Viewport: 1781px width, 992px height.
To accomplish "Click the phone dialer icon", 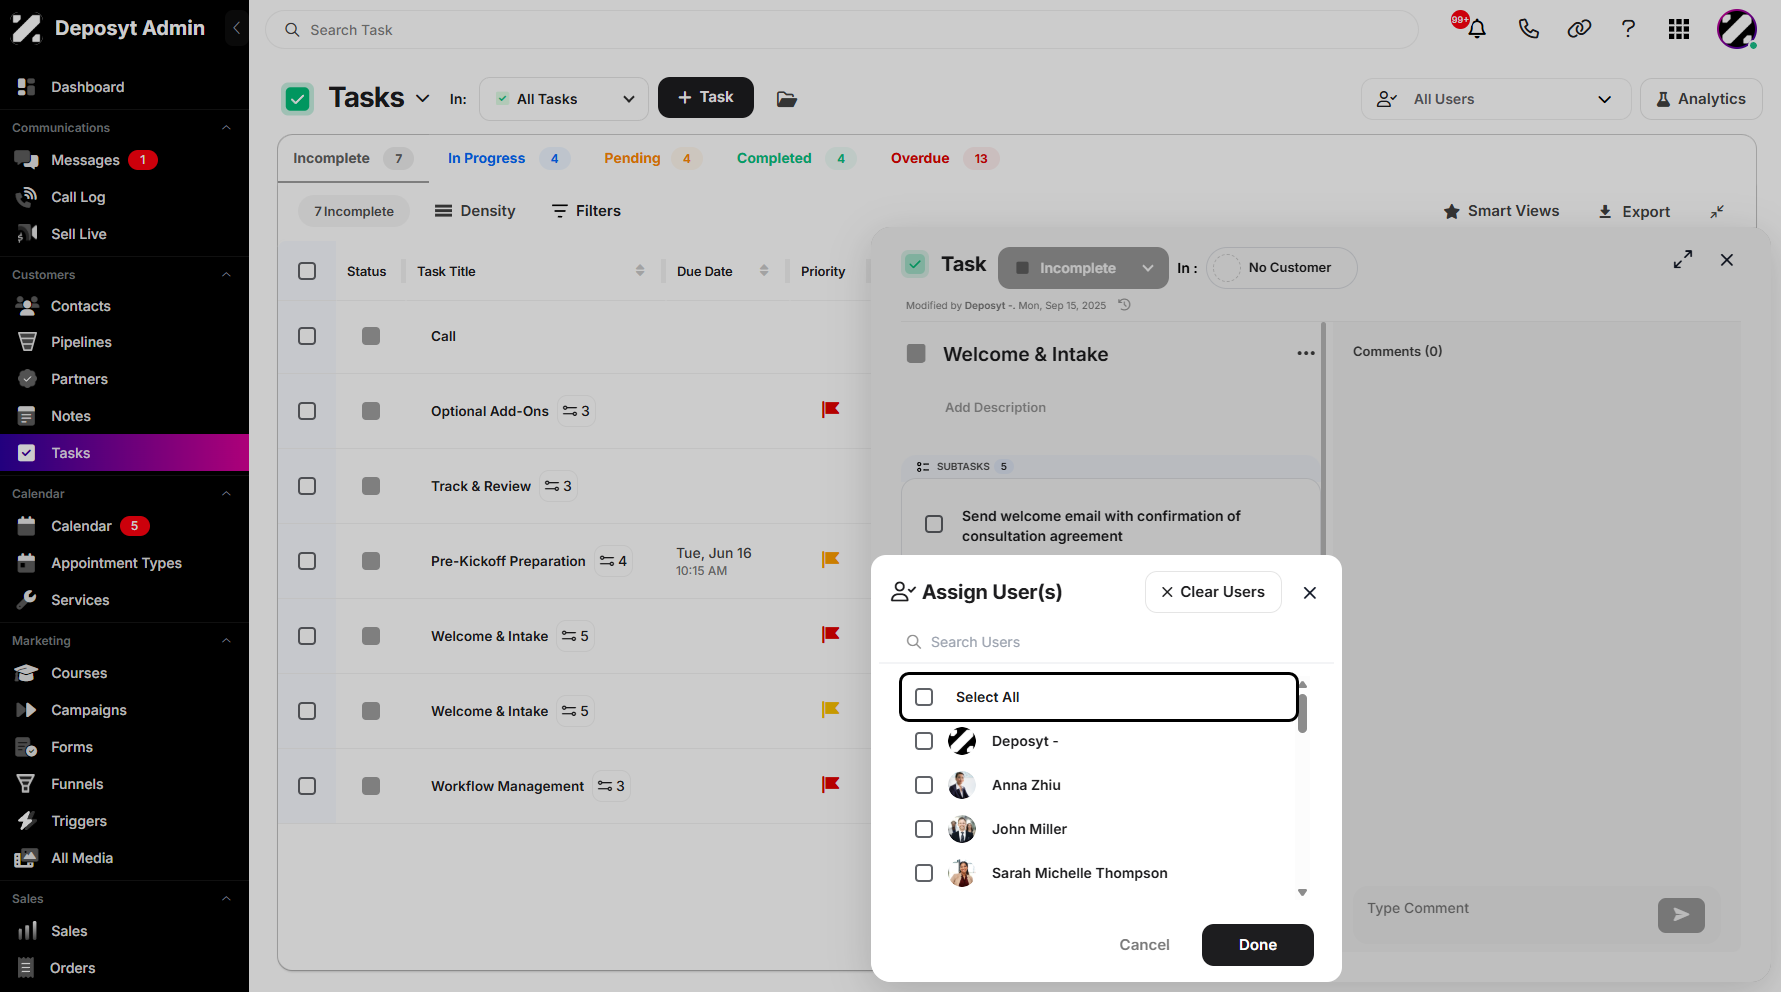I will 1528,29.
